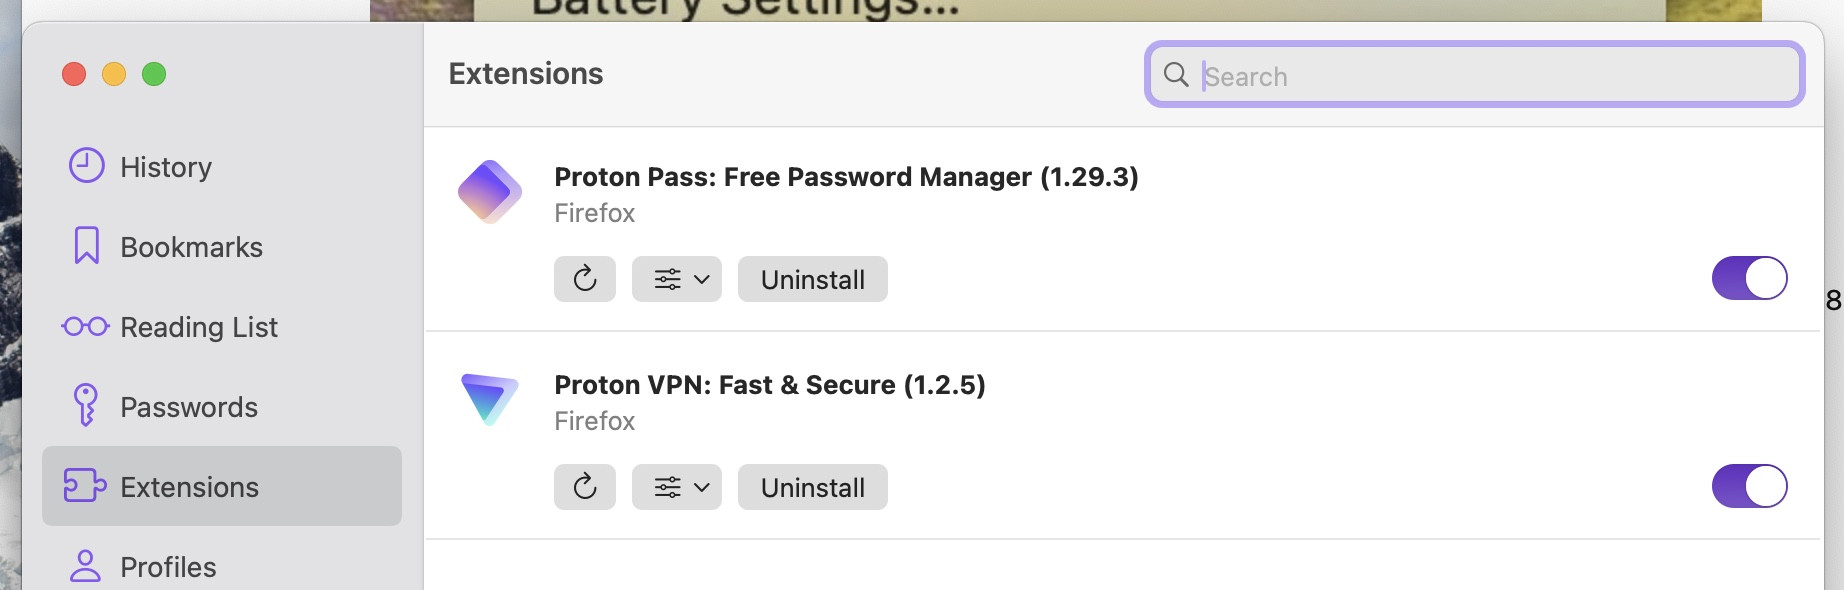Click the Proton VPN logo icon

click(489, 398)
